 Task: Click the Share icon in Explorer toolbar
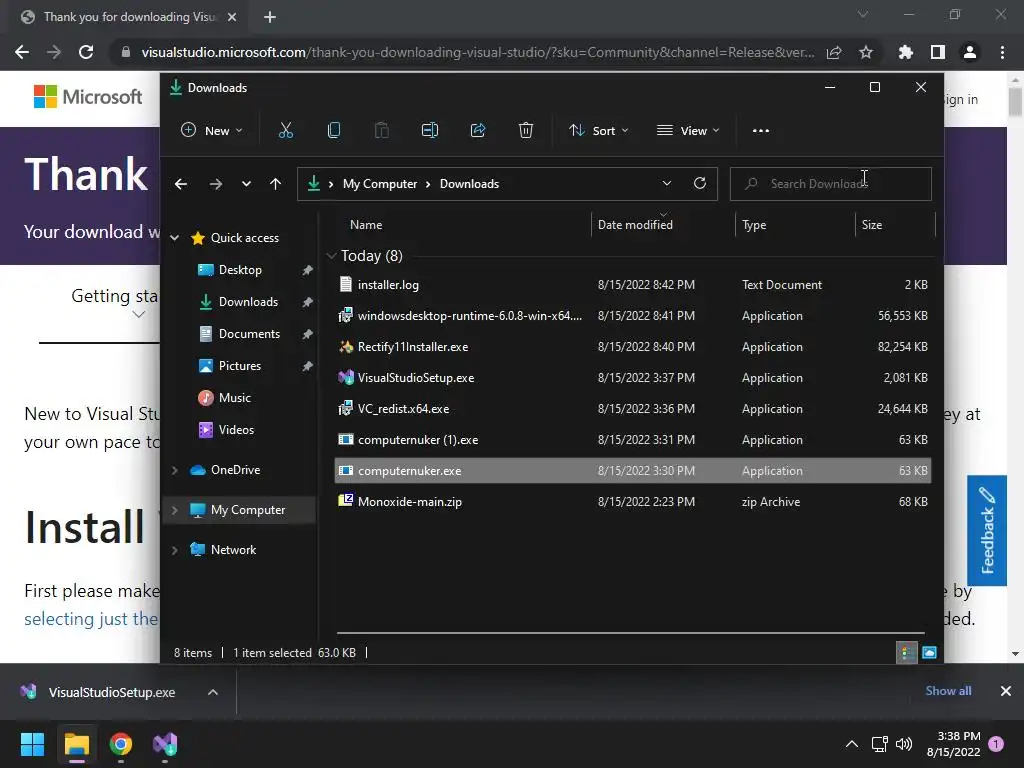478,131
